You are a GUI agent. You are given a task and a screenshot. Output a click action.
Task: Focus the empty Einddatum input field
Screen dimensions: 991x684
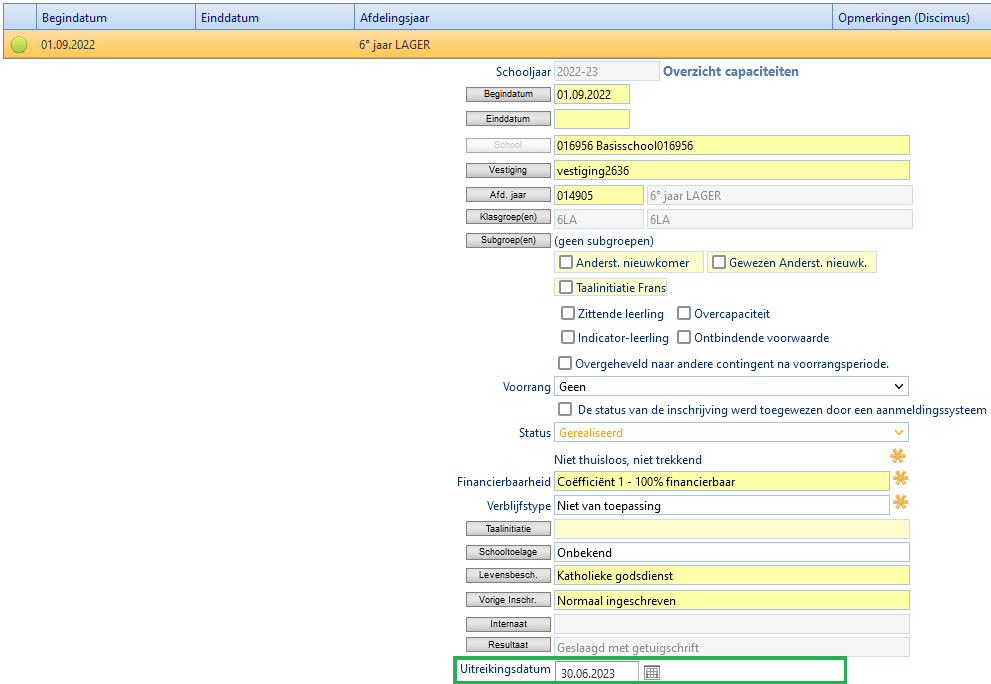coord(592,119)
